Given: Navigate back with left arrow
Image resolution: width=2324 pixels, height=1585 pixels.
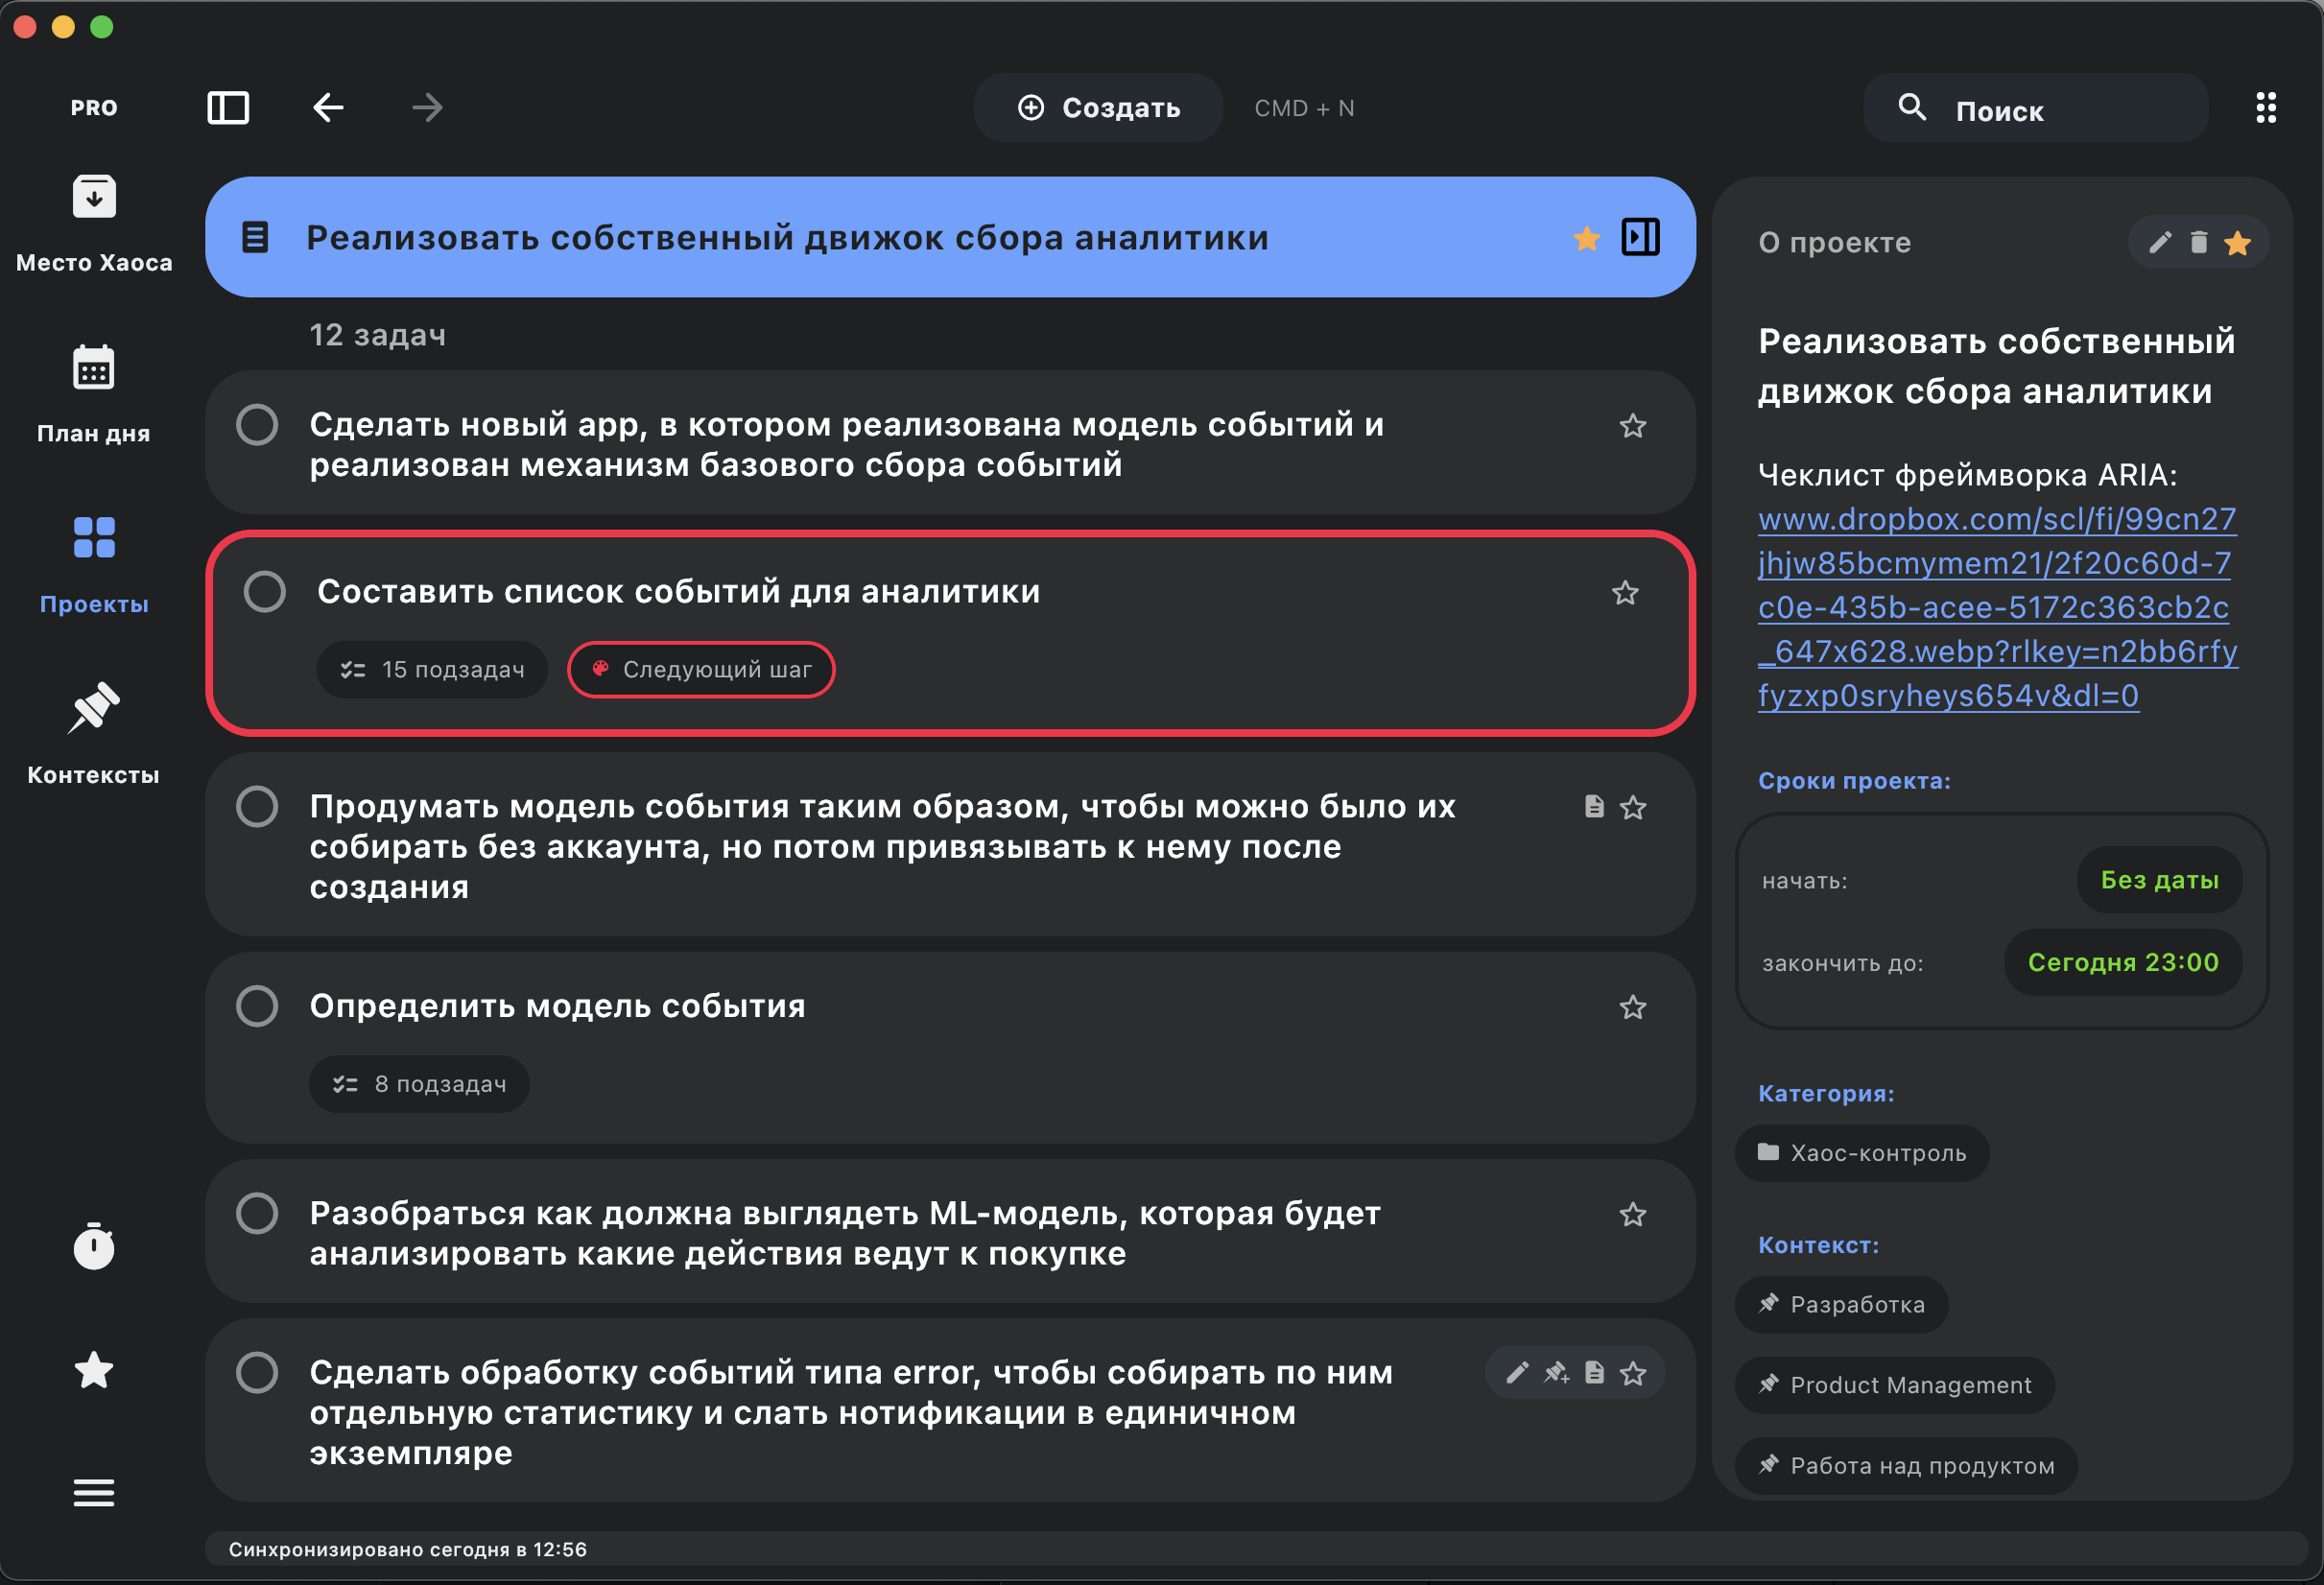Looking at the screenshot, I should 328,108.
